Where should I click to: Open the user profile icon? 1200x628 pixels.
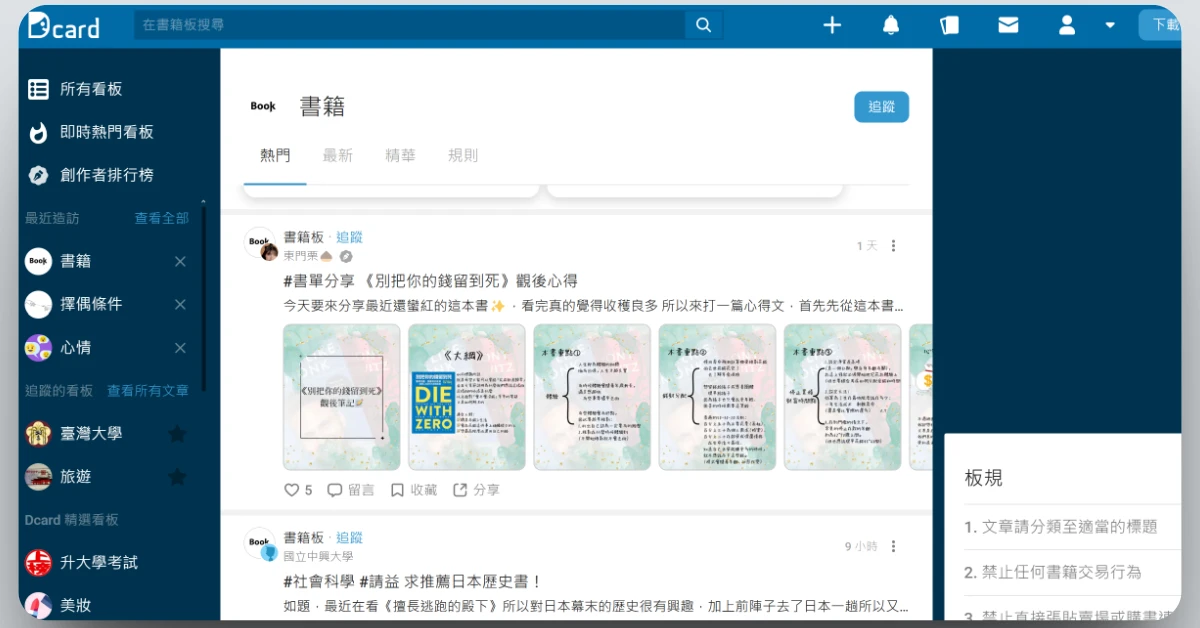click(x=1067, y=25)
